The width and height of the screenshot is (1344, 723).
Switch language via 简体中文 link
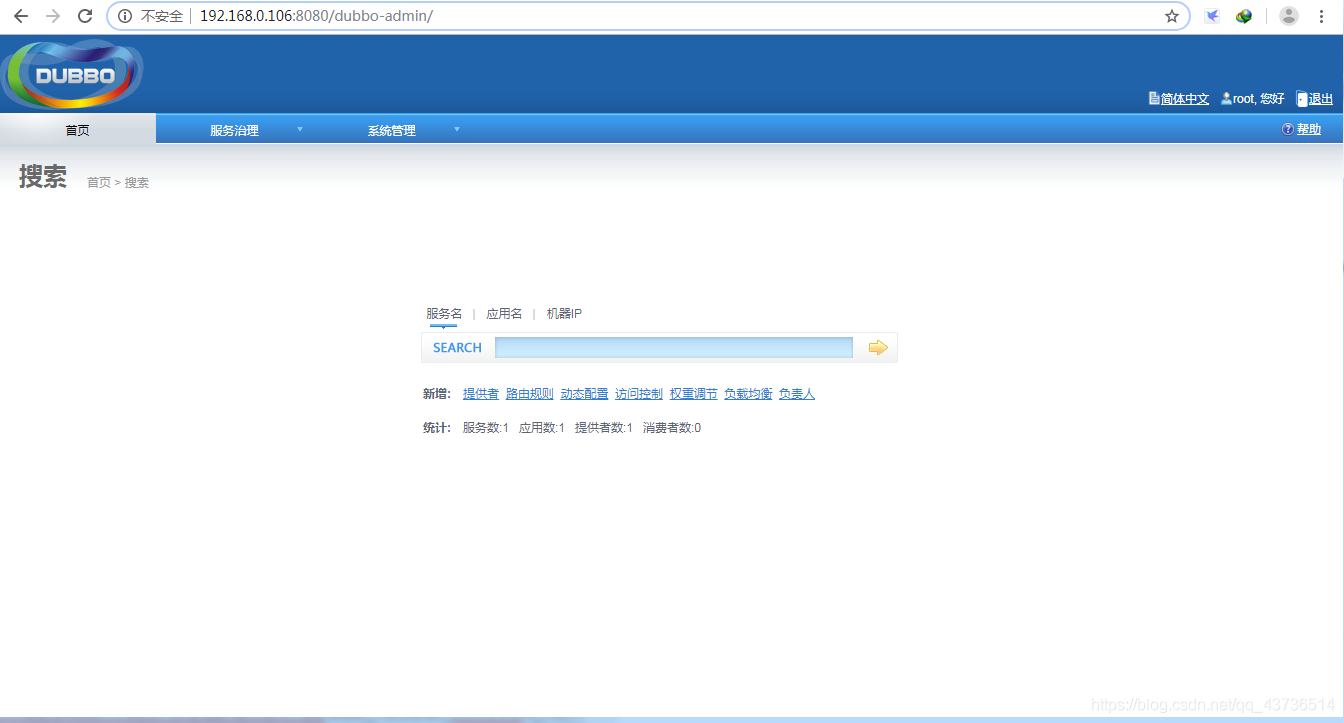coord(1185,99)
